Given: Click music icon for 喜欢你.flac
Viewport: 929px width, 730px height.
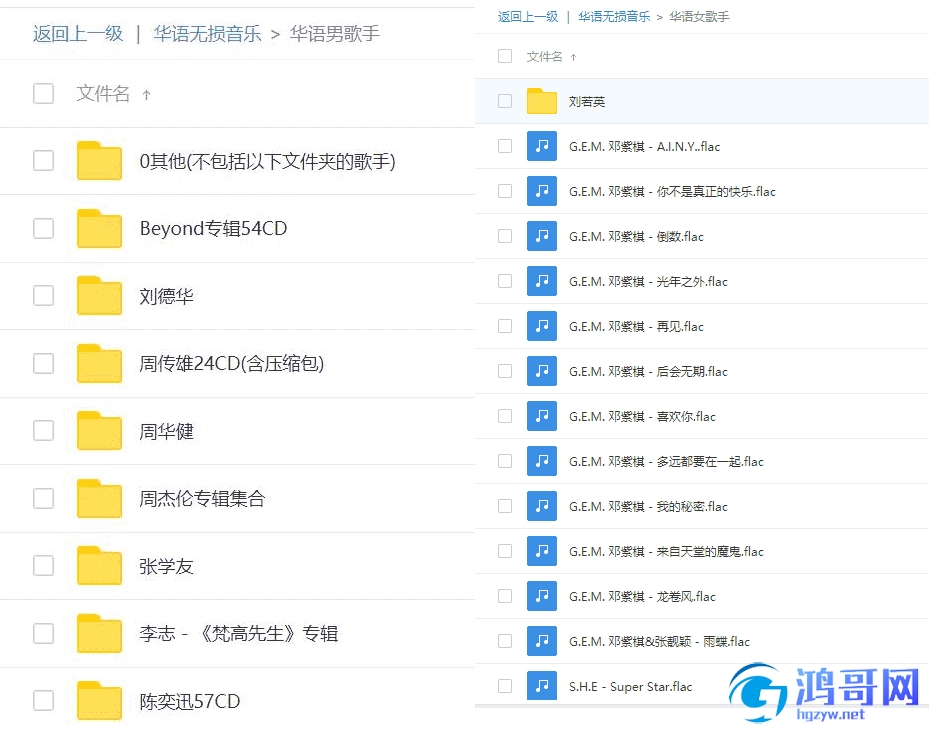Looking at the screenshot, I should click(x=542, y=416).
